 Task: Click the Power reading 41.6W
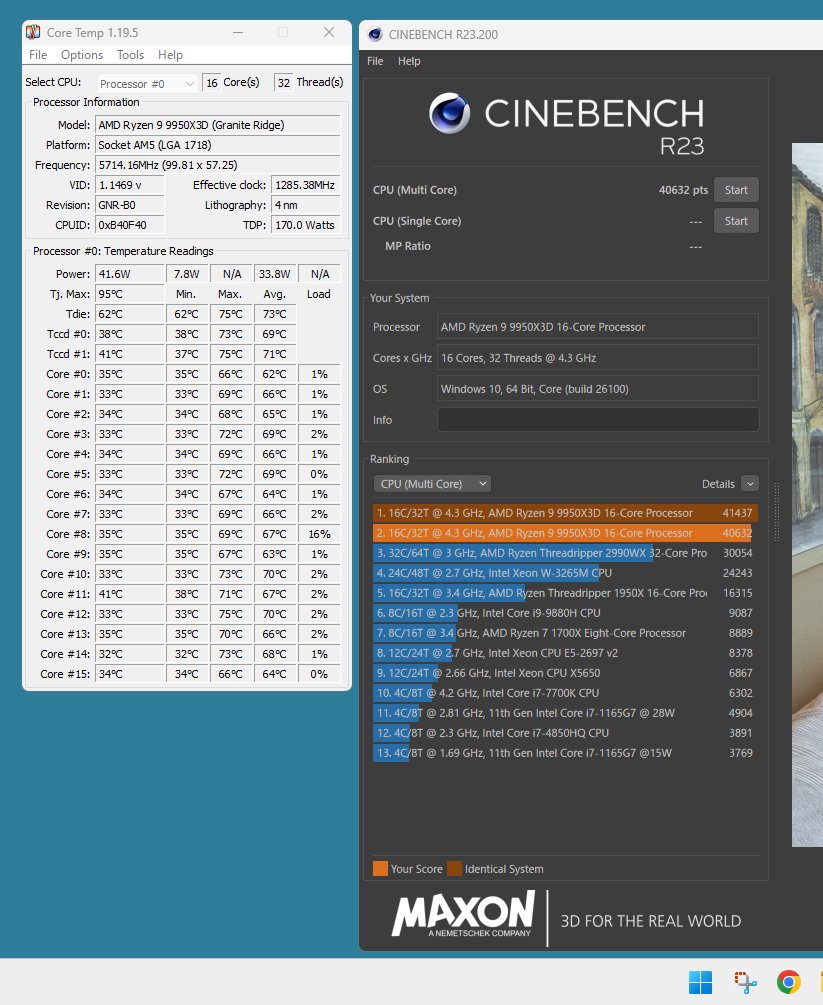click(129, 274)
